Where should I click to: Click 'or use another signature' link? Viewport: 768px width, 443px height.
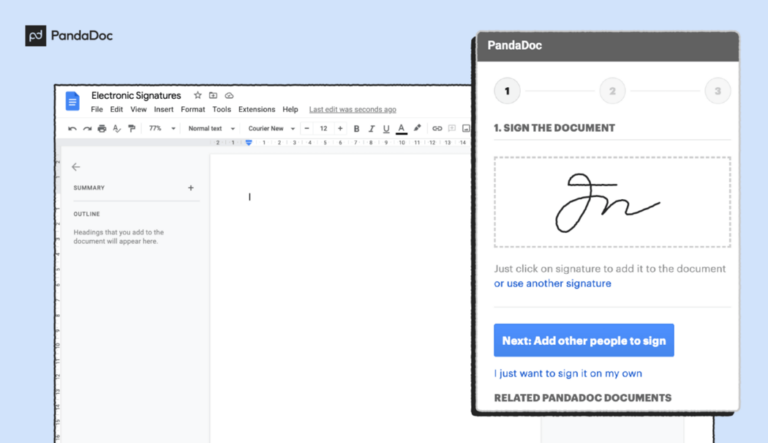(552, 283)
